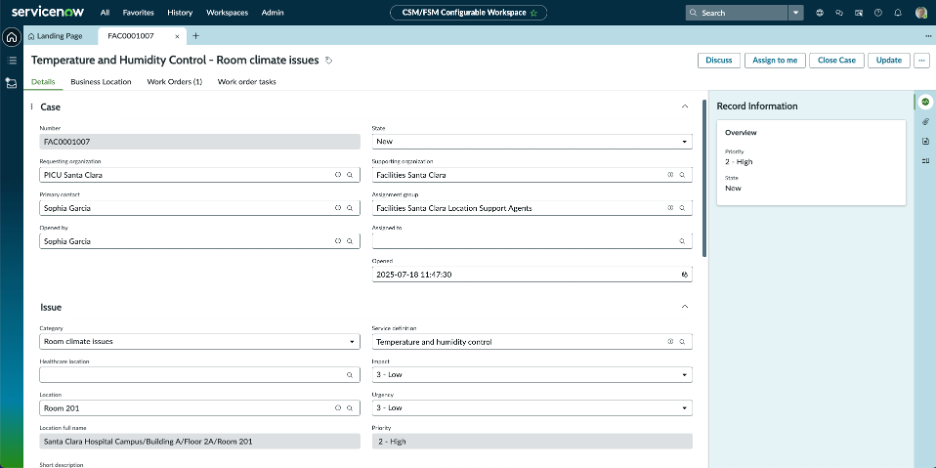This screenshot has height=468, width=936.
Task: Select the Details tab
Action: tap(43, 82)
